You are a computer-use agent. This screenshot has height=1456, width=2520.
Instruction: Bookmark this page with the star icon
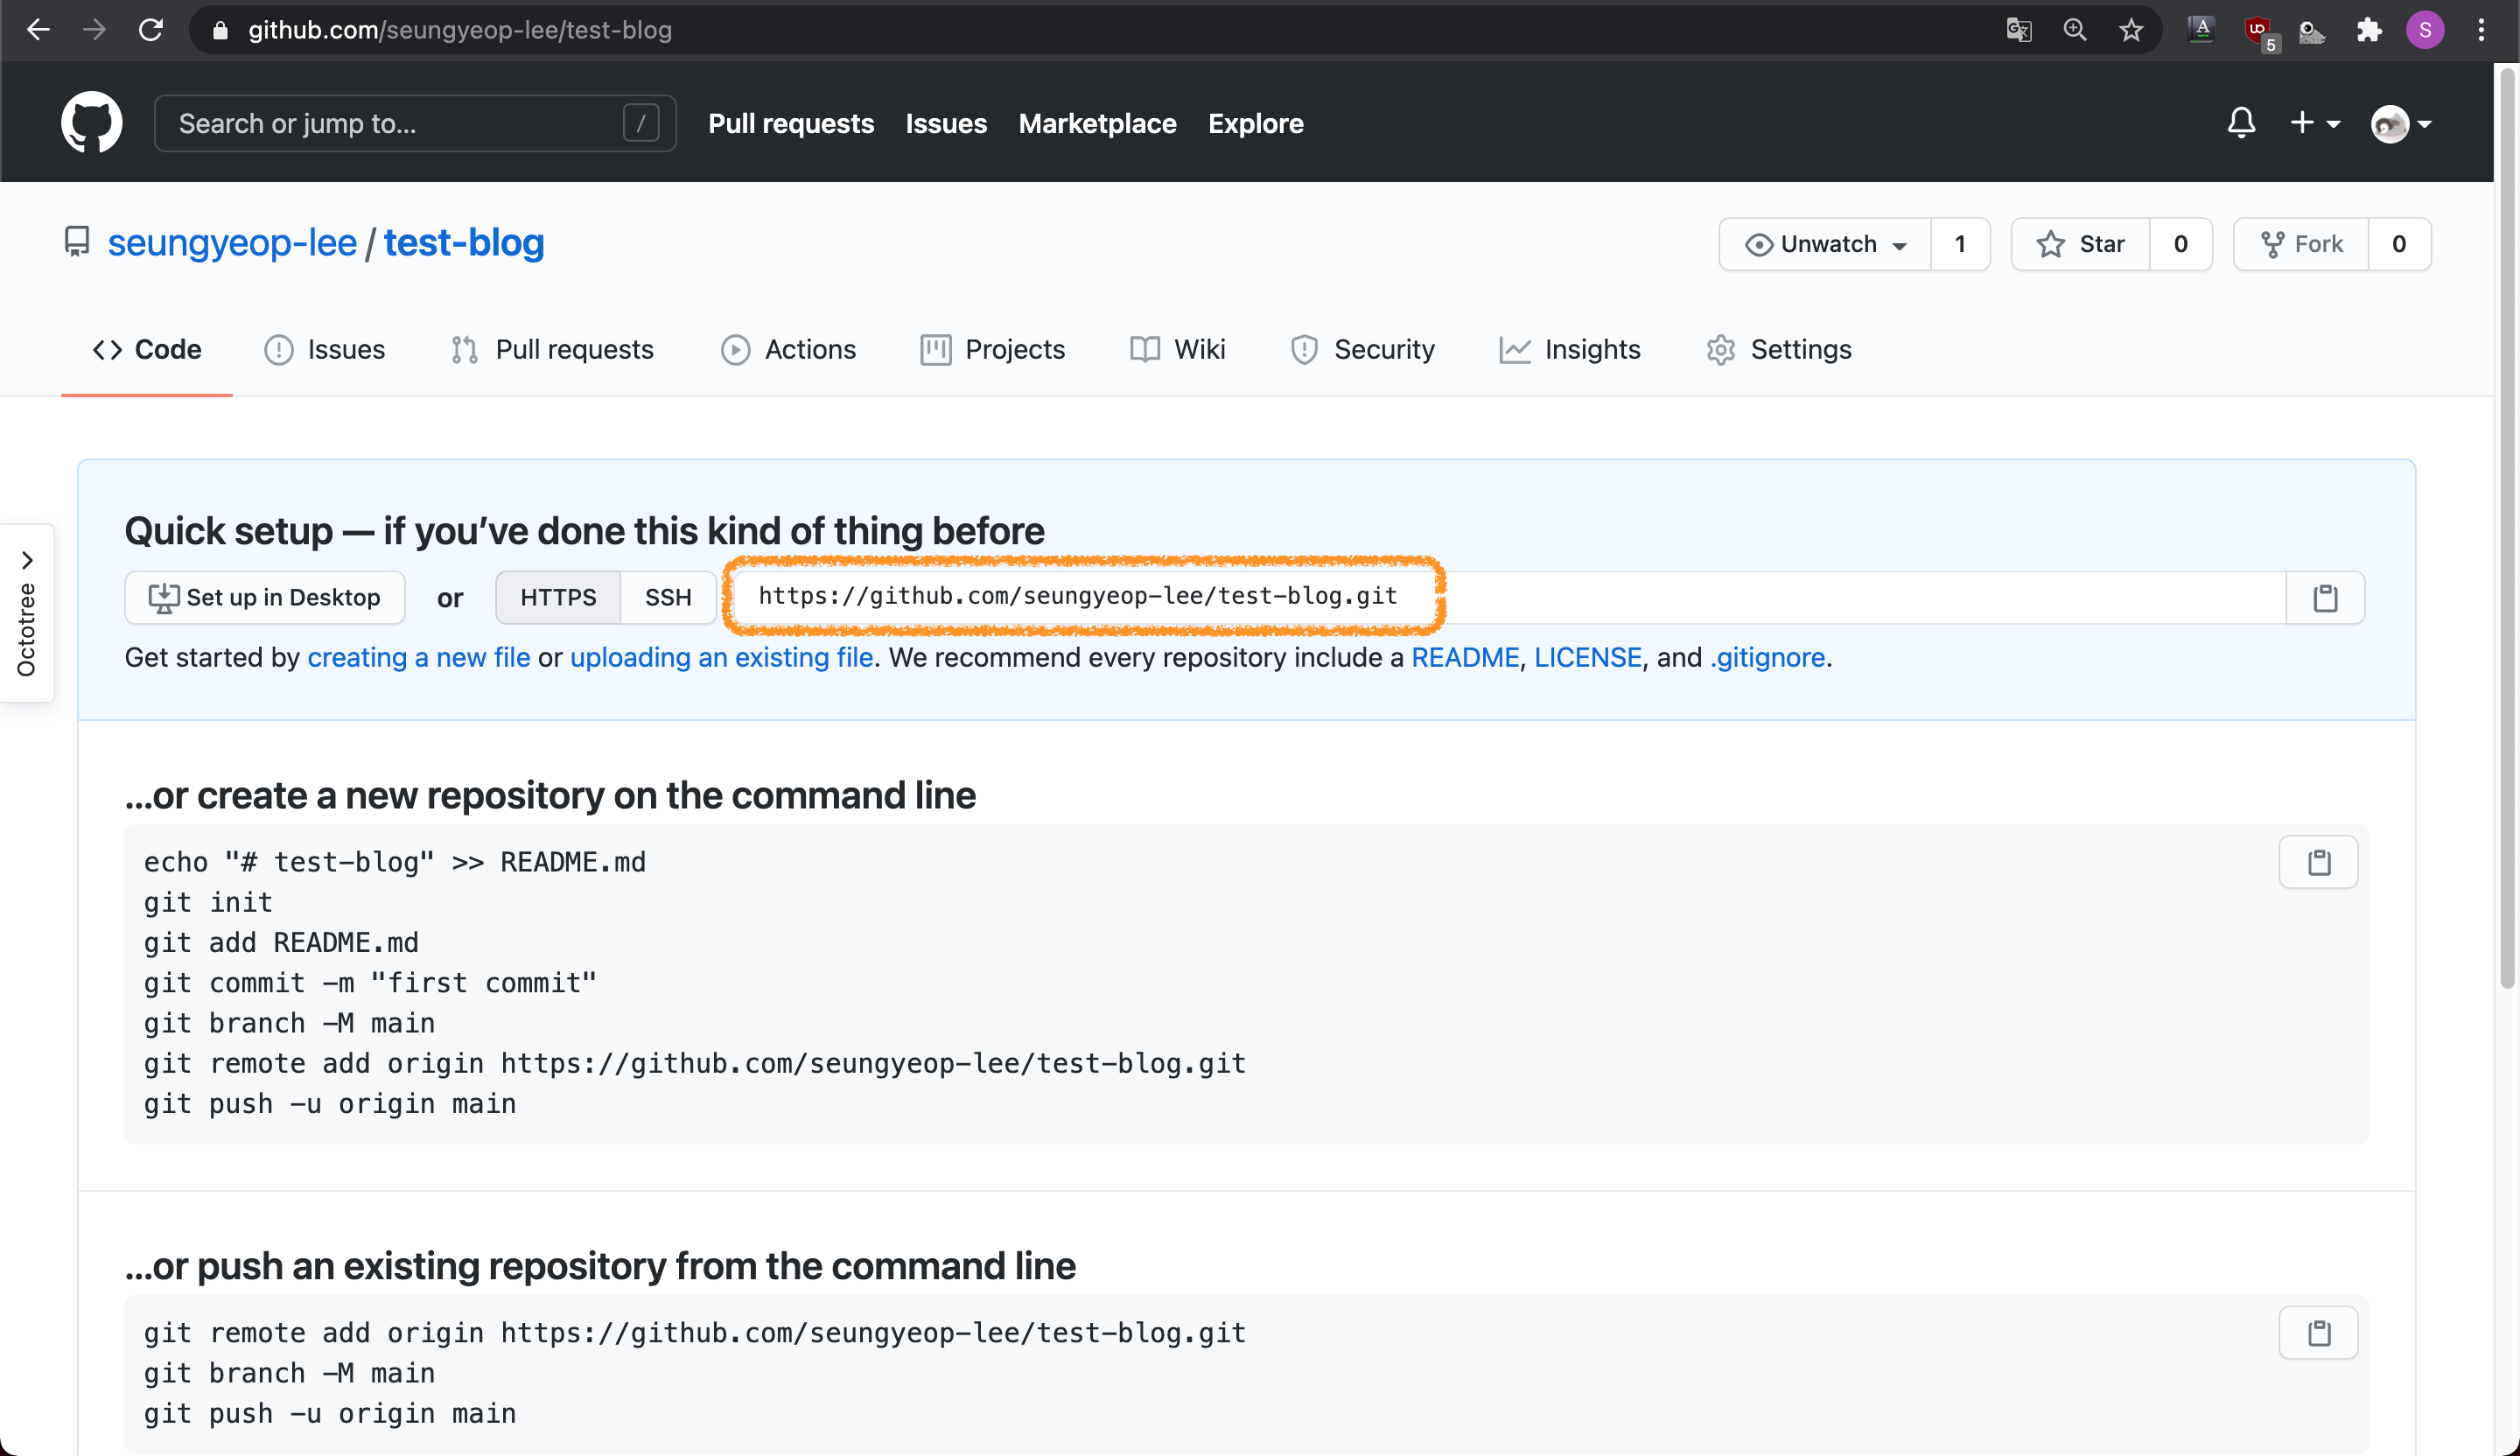pyautogui.click(x=2131, y=30)
